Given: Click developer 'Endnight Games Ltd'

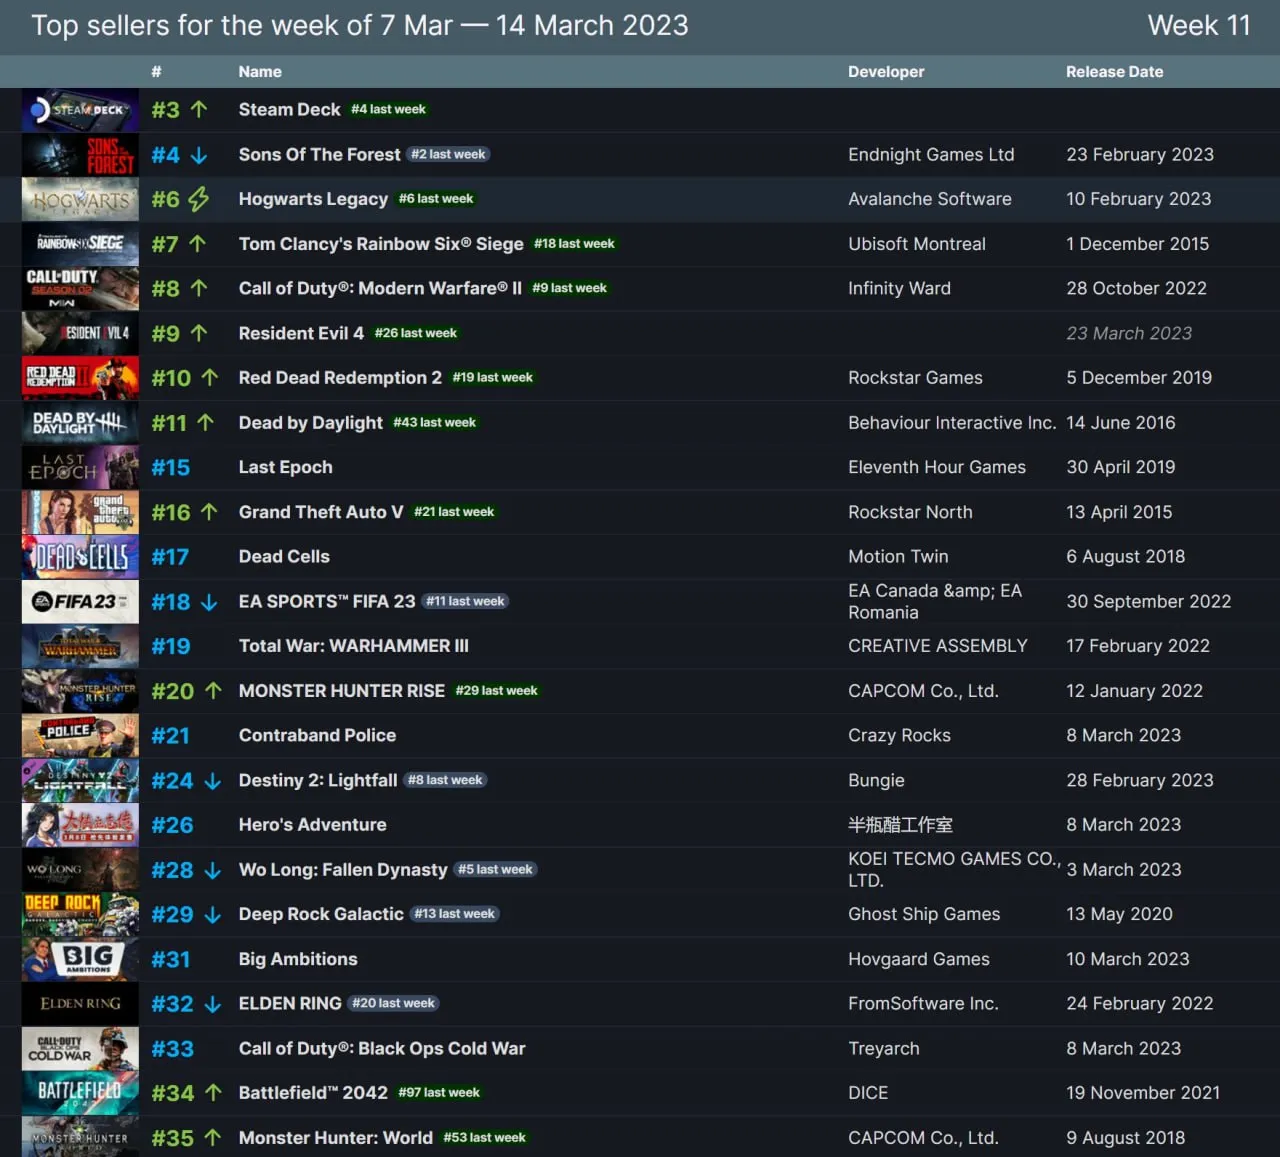Looking at the screenshot, I should click(931, 154).
